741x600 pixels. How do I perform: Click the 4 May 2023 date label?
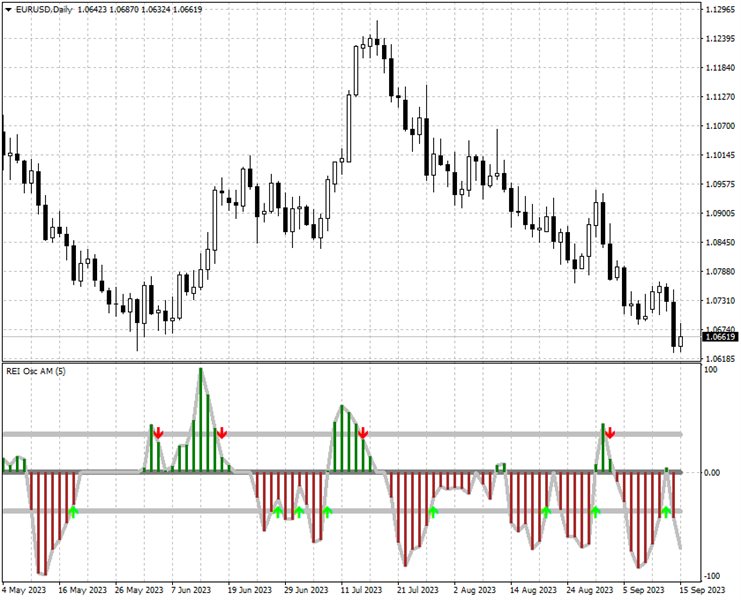point(24,590)
